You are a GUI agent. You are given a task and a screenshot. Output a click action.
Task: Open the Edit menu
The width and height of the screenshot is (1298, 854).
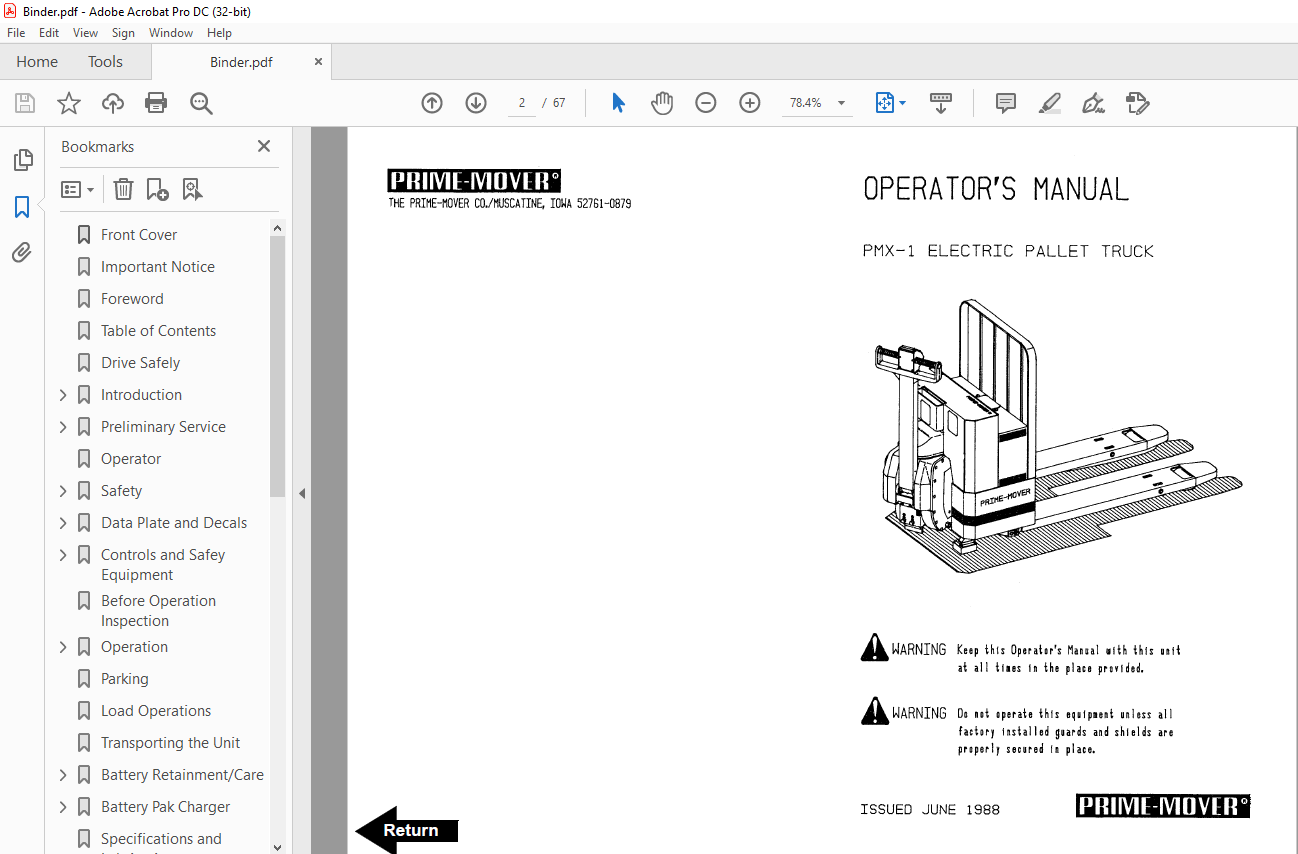click(49, 33)
